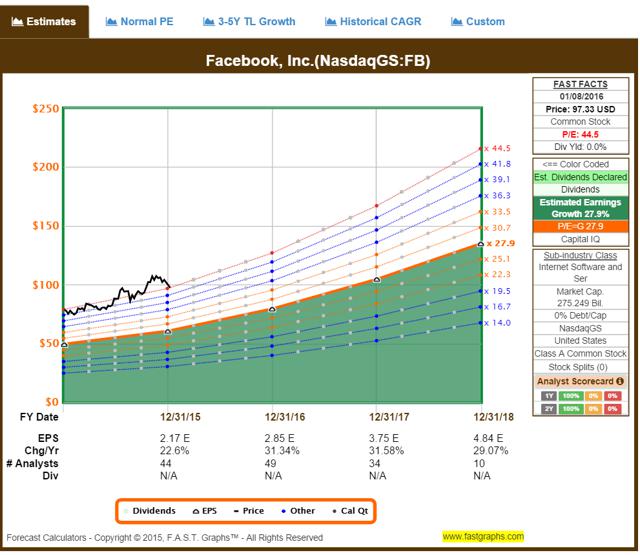Click the chart icon beside Custom
This screenshot has height=555, width=640.
(456, 22)
